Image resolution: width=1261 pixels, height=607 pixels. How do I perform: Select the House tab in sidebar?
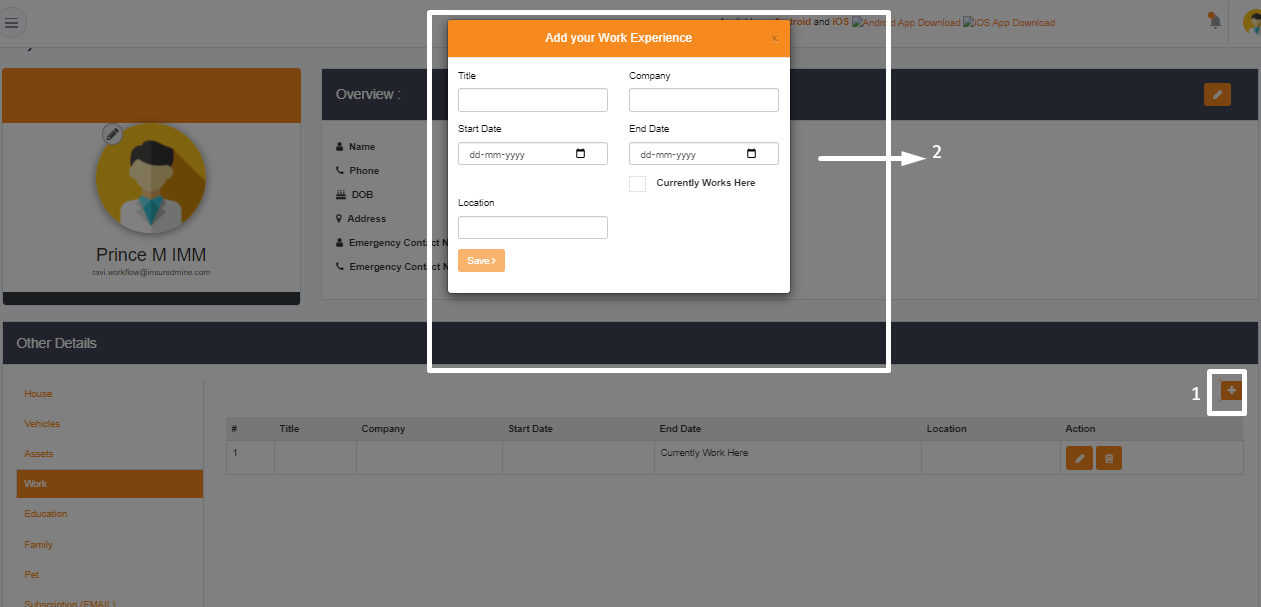tap(38, 394)
